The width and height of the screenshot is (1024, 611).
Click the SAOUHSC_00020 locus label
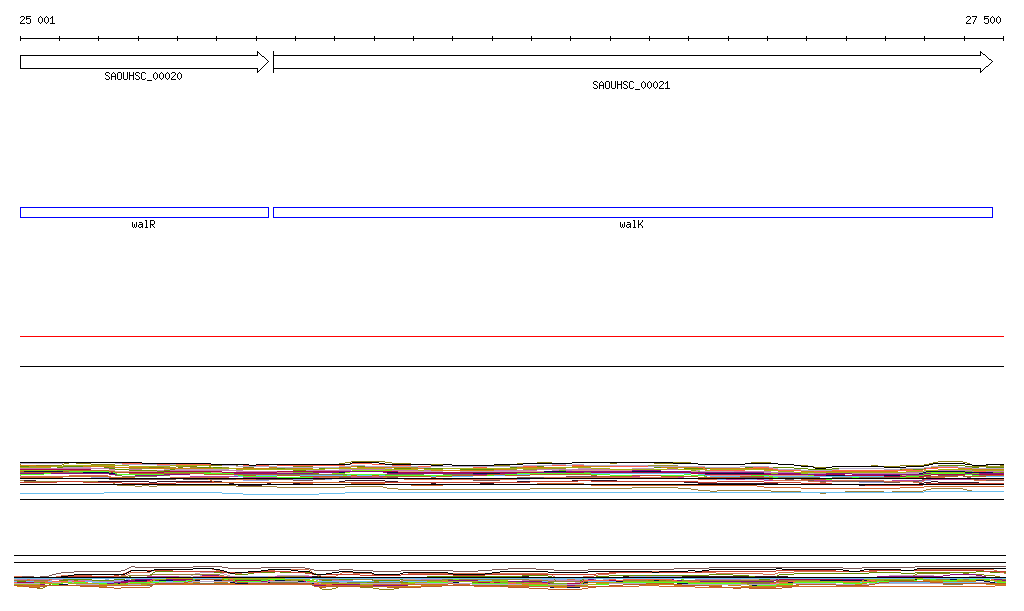point(143,77)
